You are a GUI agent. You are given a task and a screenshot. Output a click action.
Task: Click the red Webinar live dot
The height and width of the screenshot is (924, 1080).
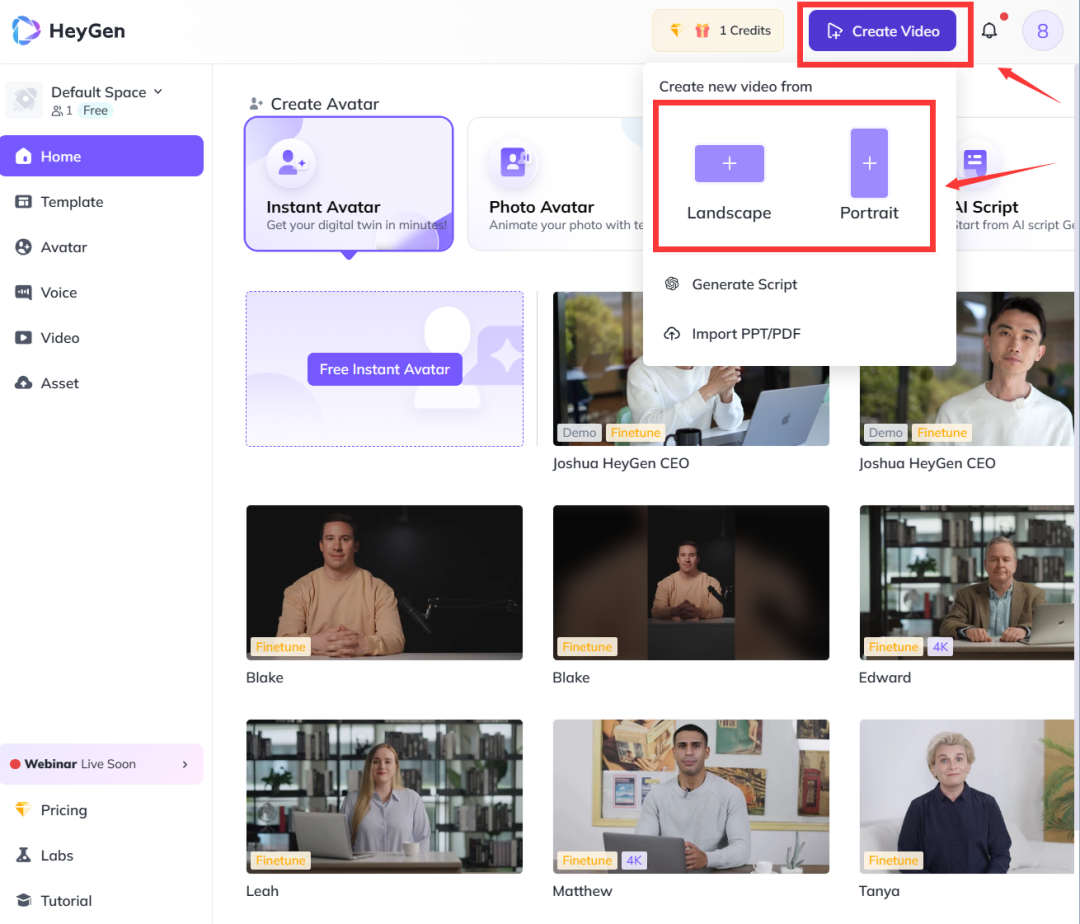[15, 764]
